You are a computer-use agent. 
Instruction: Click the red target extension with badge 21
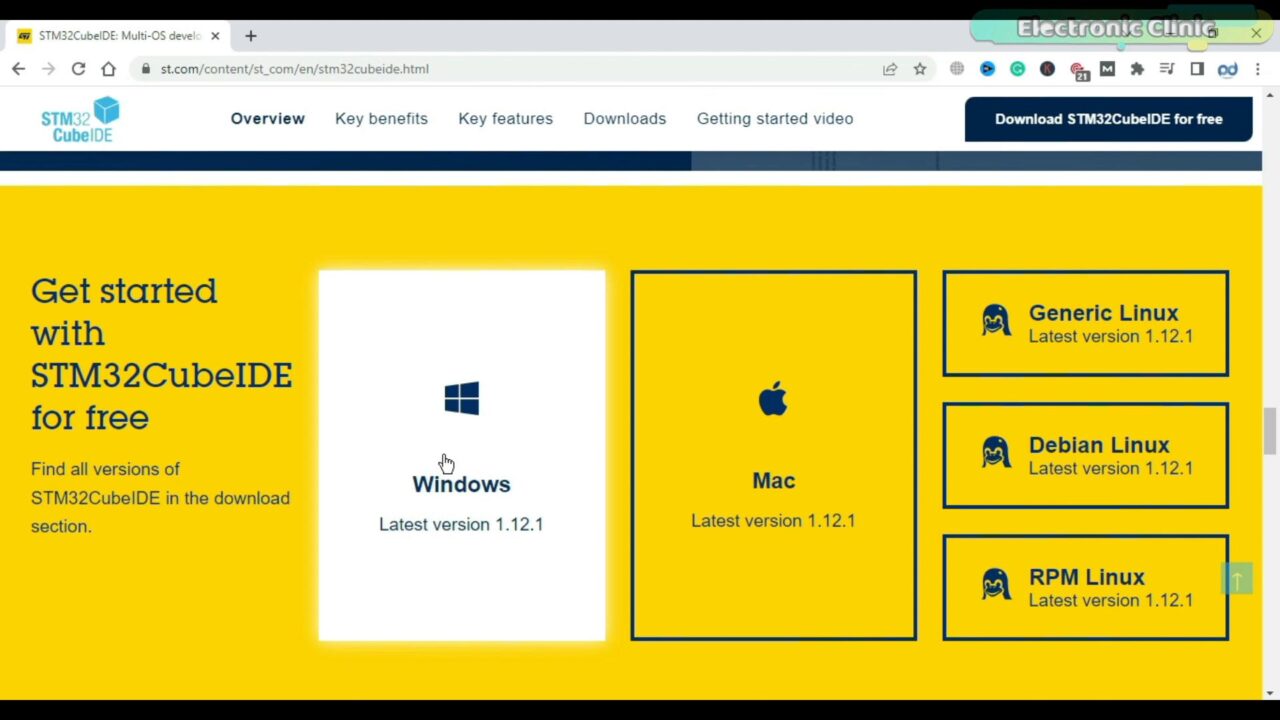(1078, 71)
